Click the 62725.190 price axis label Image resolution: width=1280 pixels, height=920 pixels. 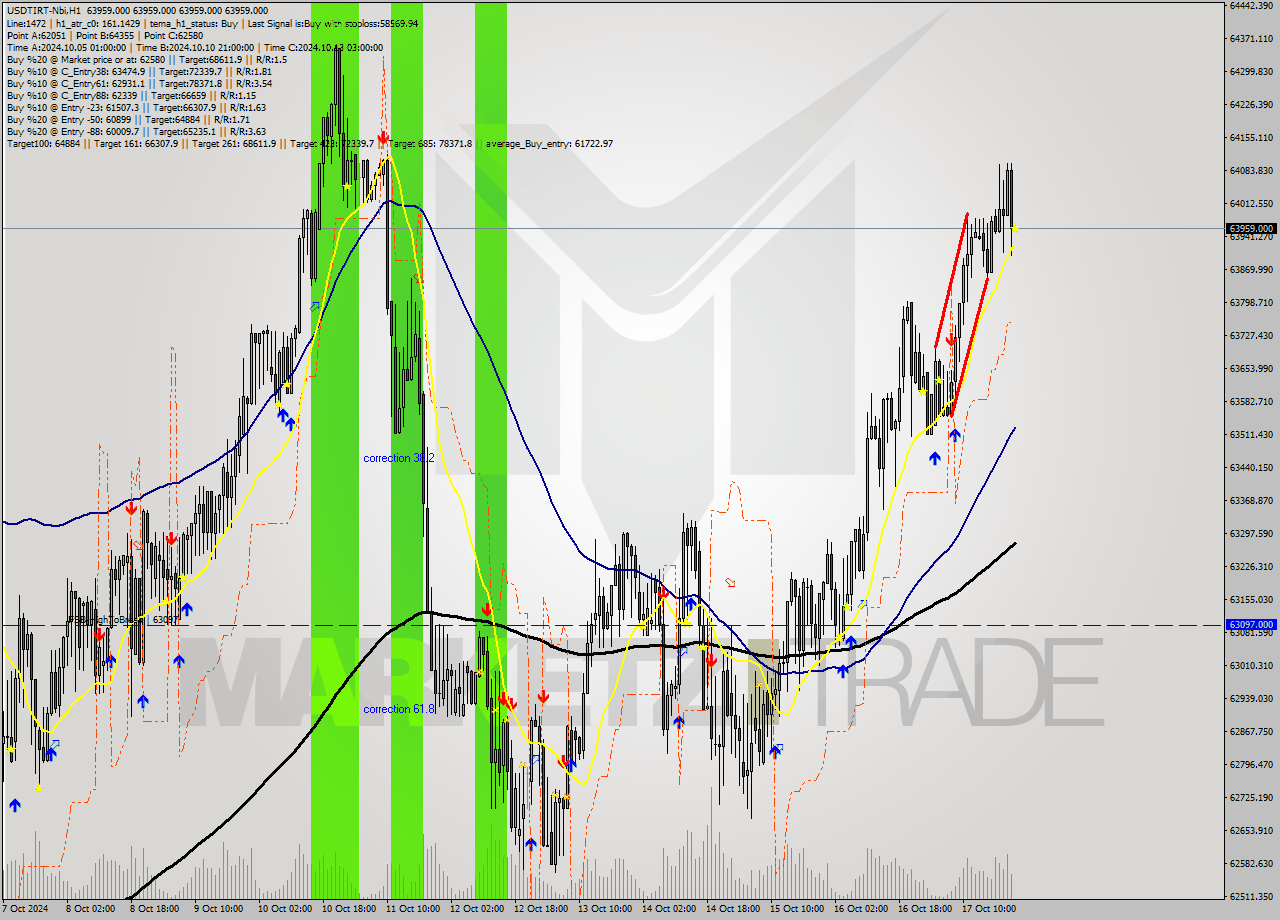1251,798
